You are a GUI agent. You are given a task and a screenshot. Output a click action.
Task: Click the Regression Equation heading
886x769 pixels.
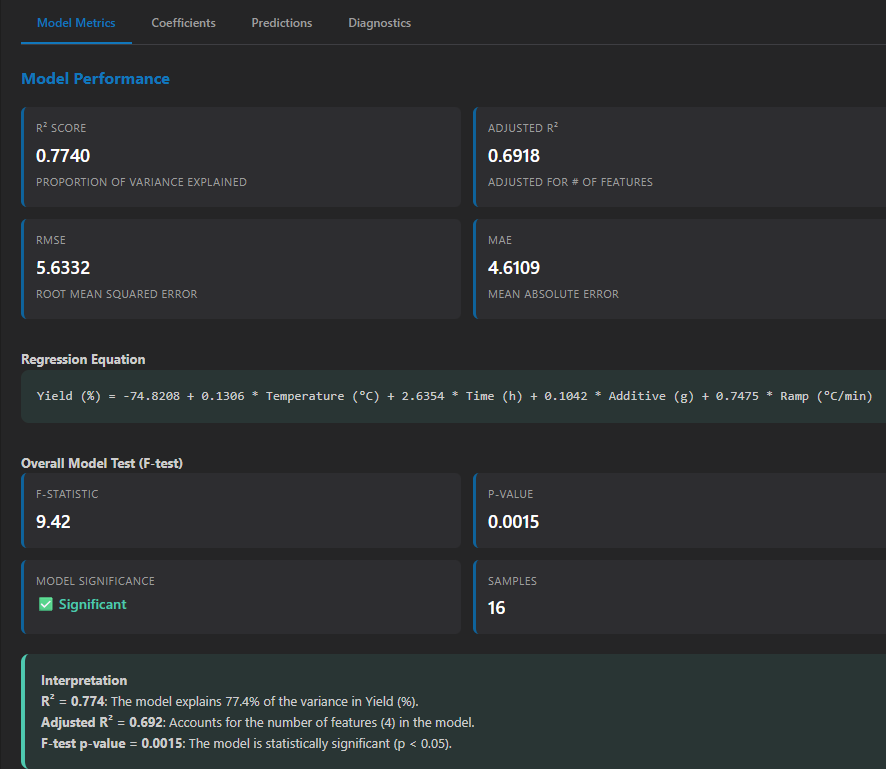click(83, 359)
